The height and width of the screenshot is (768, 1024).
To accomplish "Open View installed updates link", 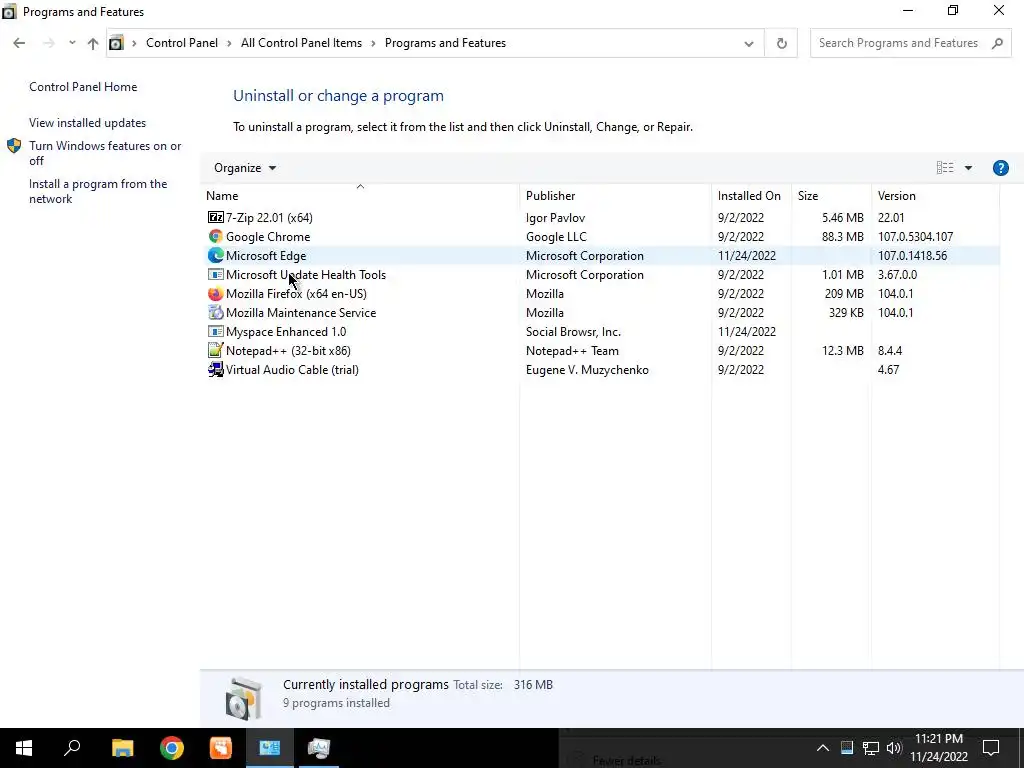I will coord(88,123).
